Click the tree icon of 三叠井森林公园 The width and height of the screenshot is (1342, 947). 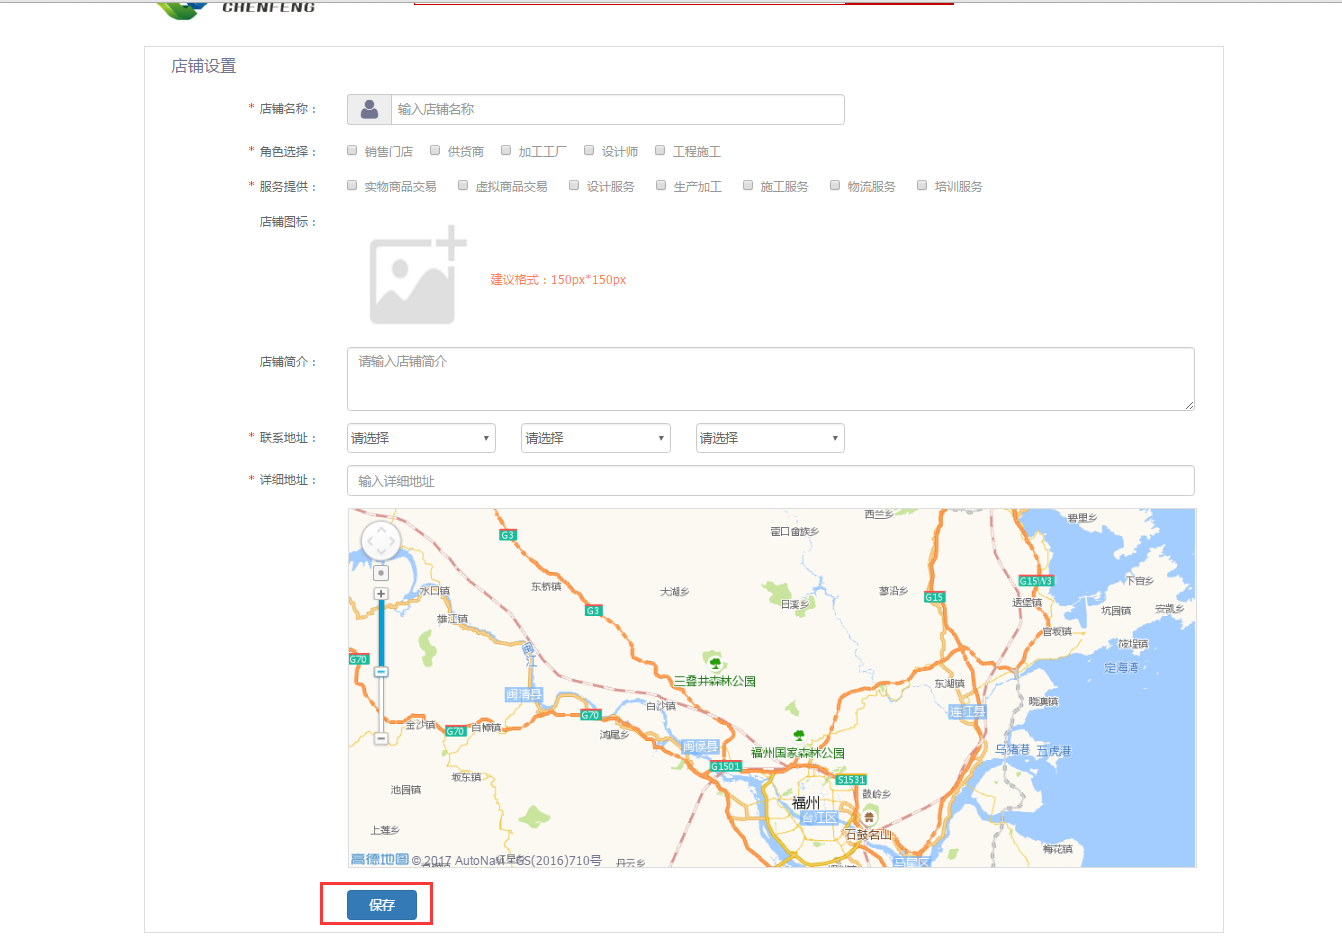tap(714, 663)
